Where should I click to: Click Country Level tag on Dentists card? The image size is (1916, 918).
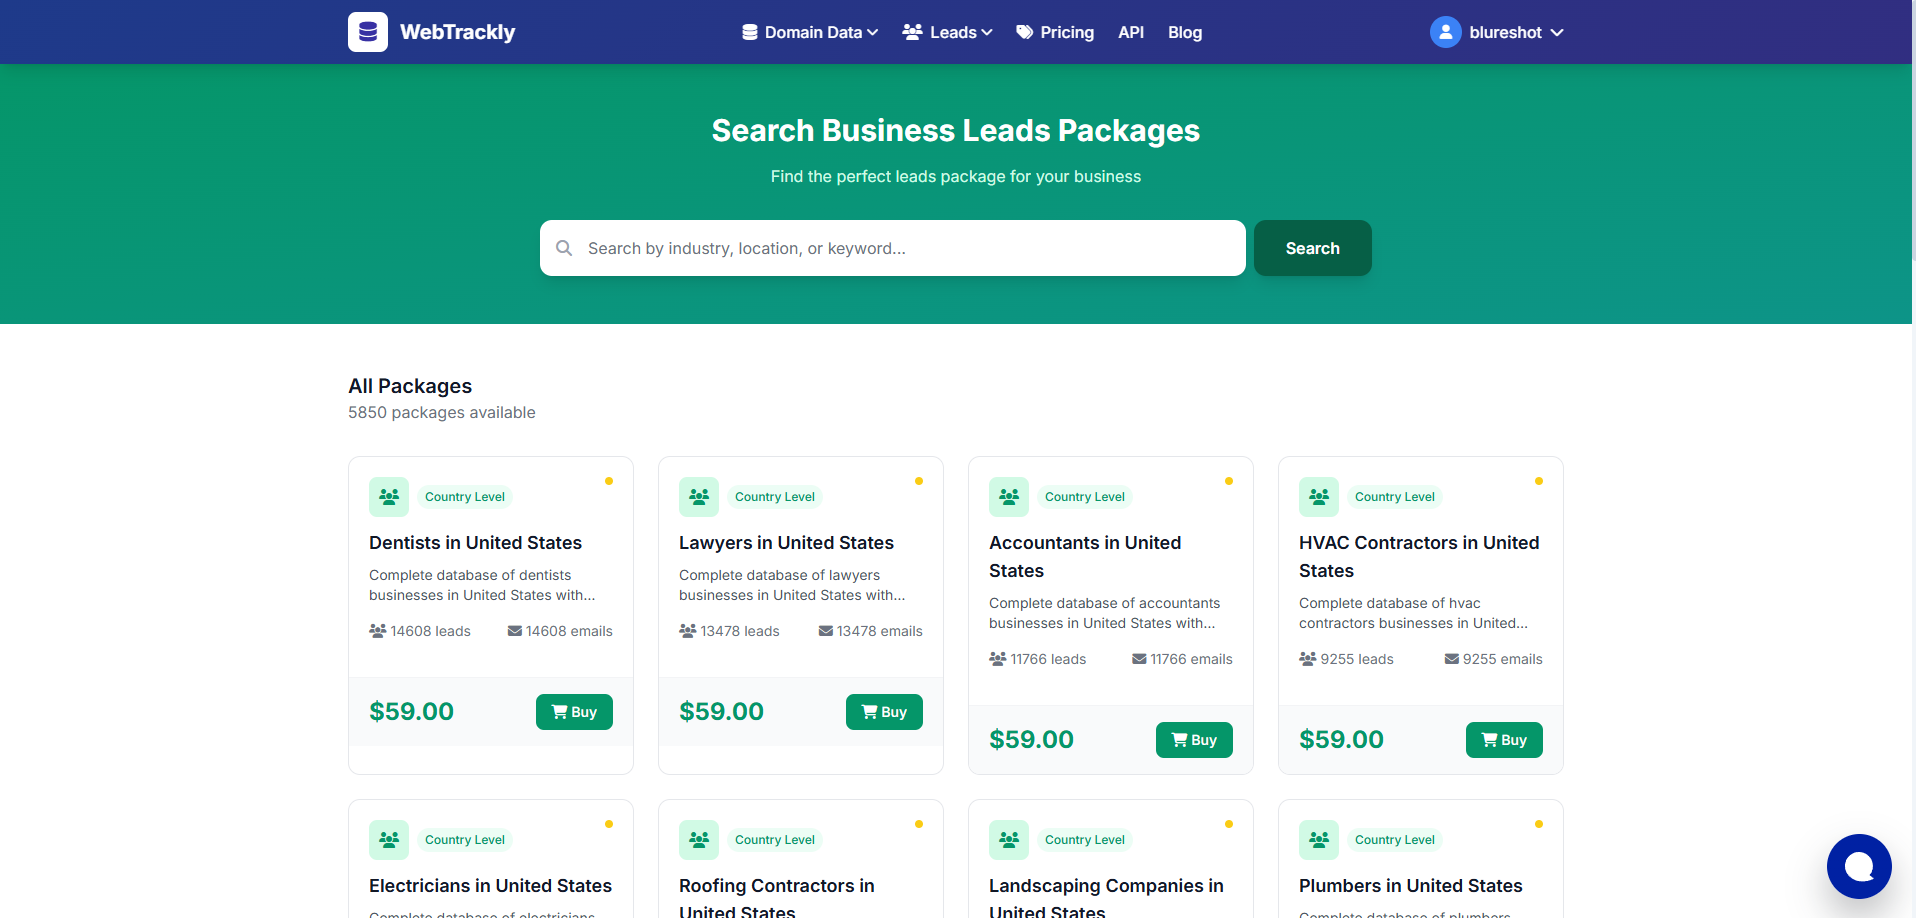click(x=465, y=497)
